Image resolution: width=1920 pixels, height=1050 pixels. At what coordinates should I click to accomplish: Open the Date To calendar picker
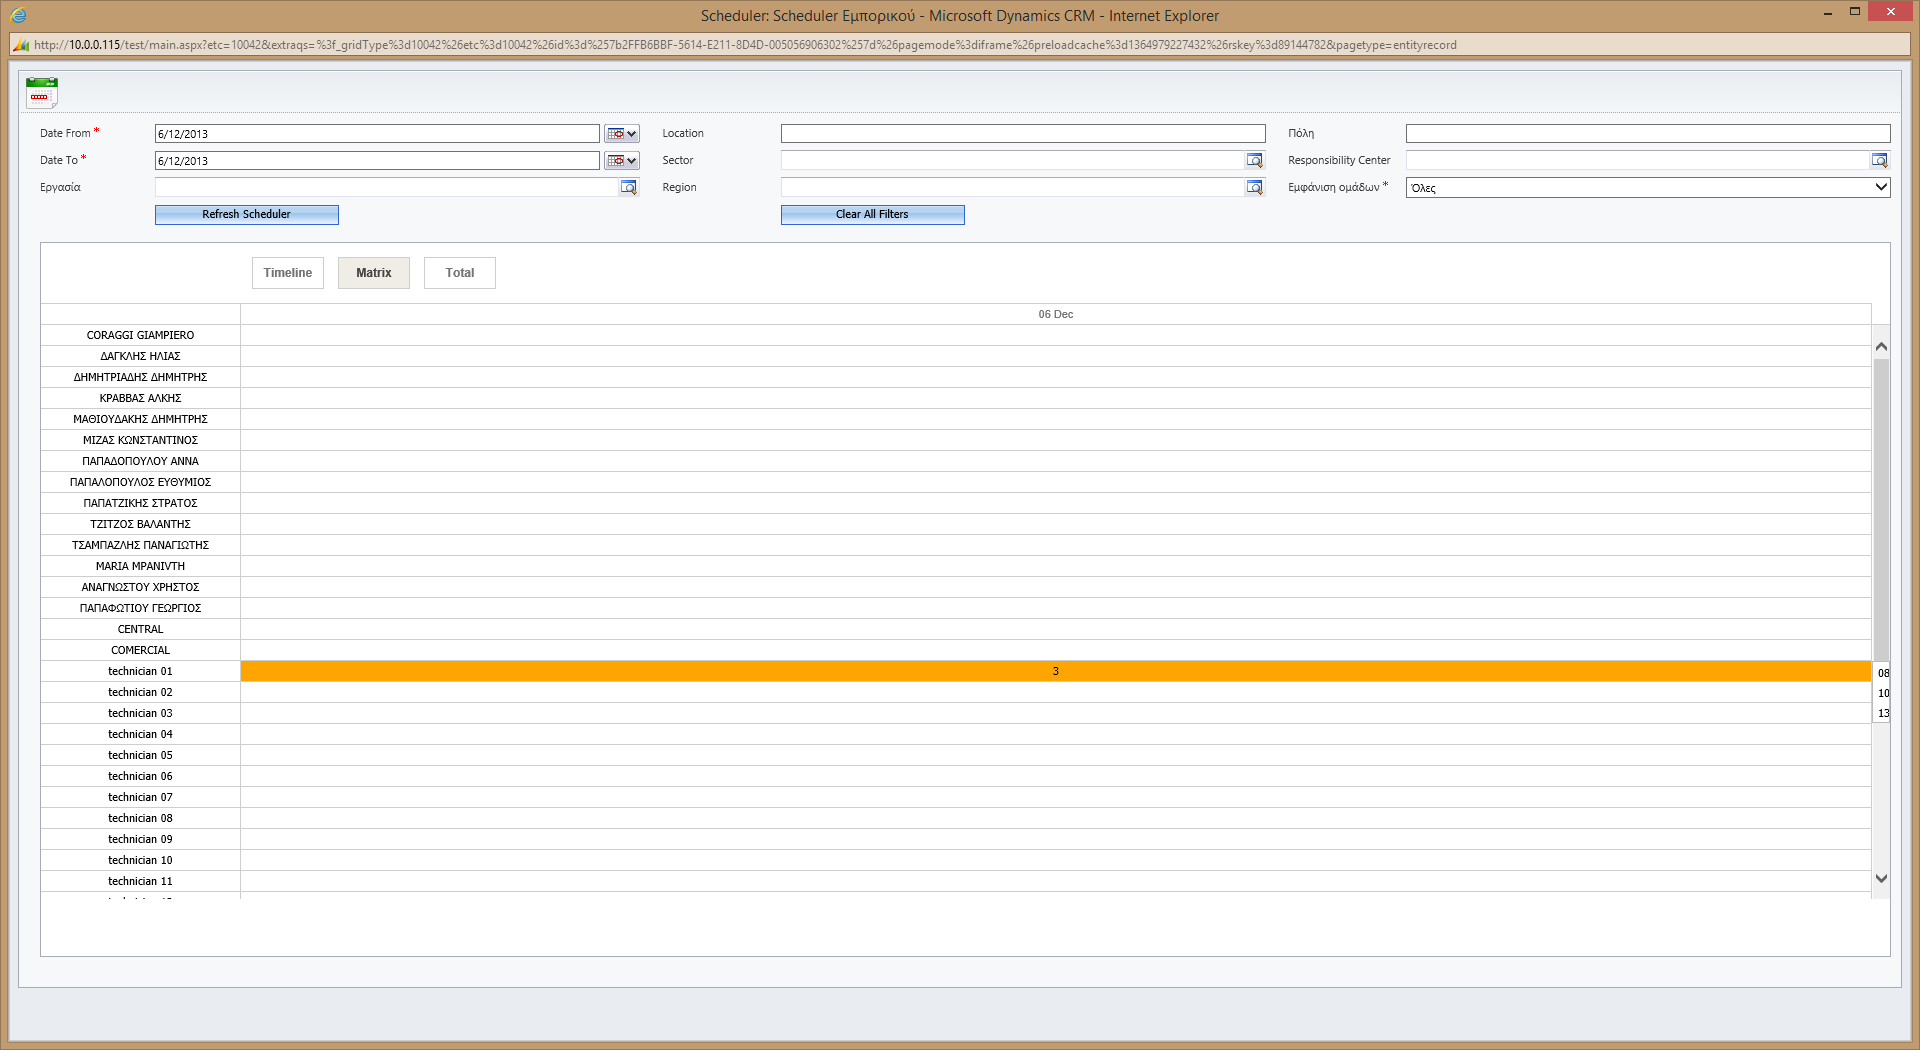(622, 161)
